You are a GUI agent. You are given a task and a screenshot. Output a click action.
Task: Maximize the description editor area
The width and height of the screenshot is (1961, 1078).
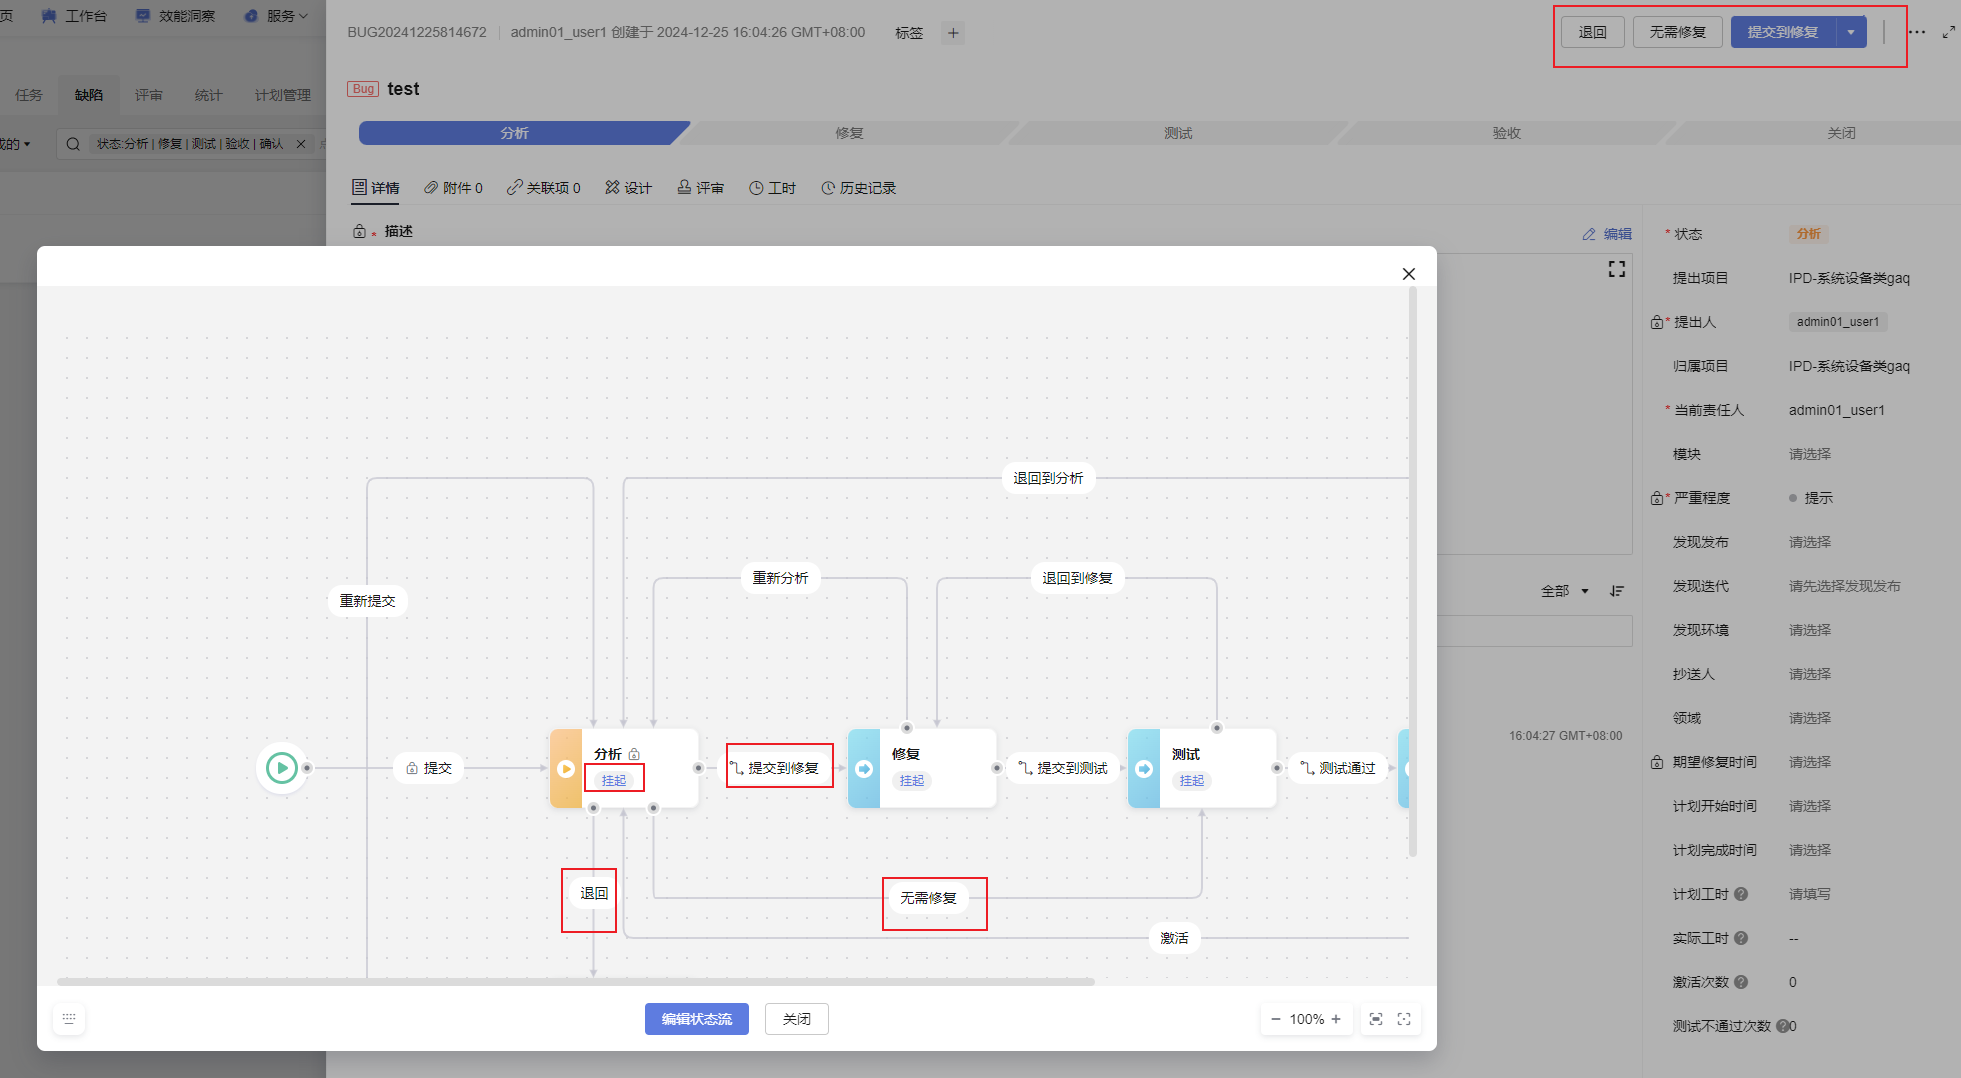[1616, 269]
